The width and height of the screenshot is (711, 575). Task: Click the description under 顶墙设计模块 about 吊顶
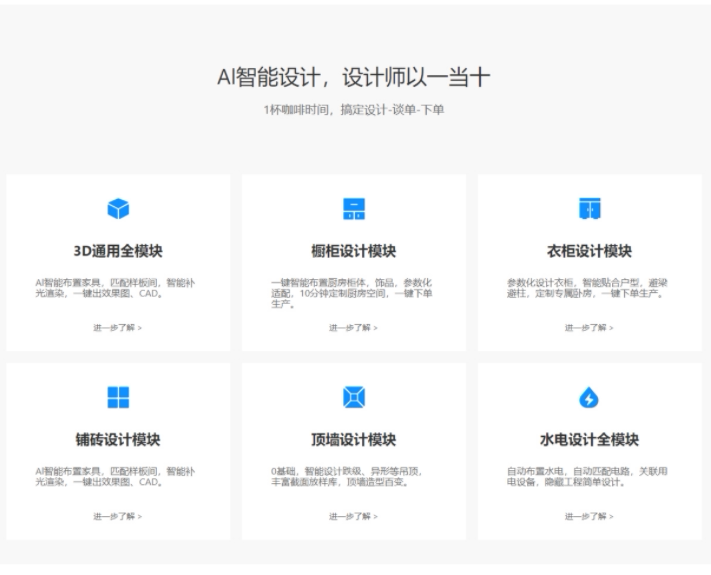pyautogui.click(x=347, y=477)
